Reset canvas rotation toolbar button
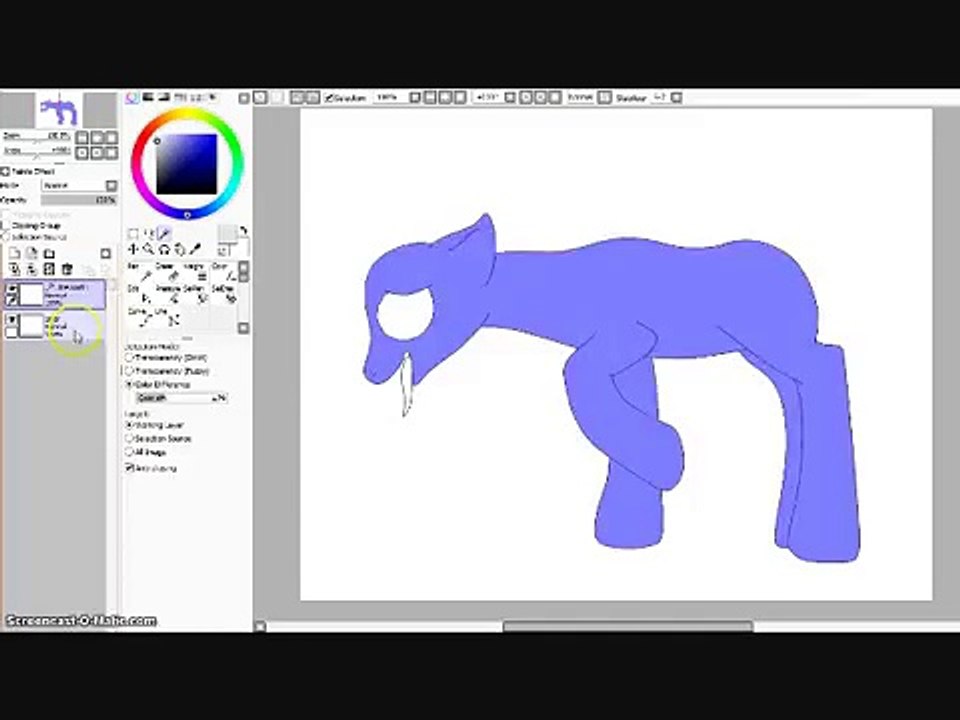The height and width of the screenshot is (720, 960). point(555,97)
